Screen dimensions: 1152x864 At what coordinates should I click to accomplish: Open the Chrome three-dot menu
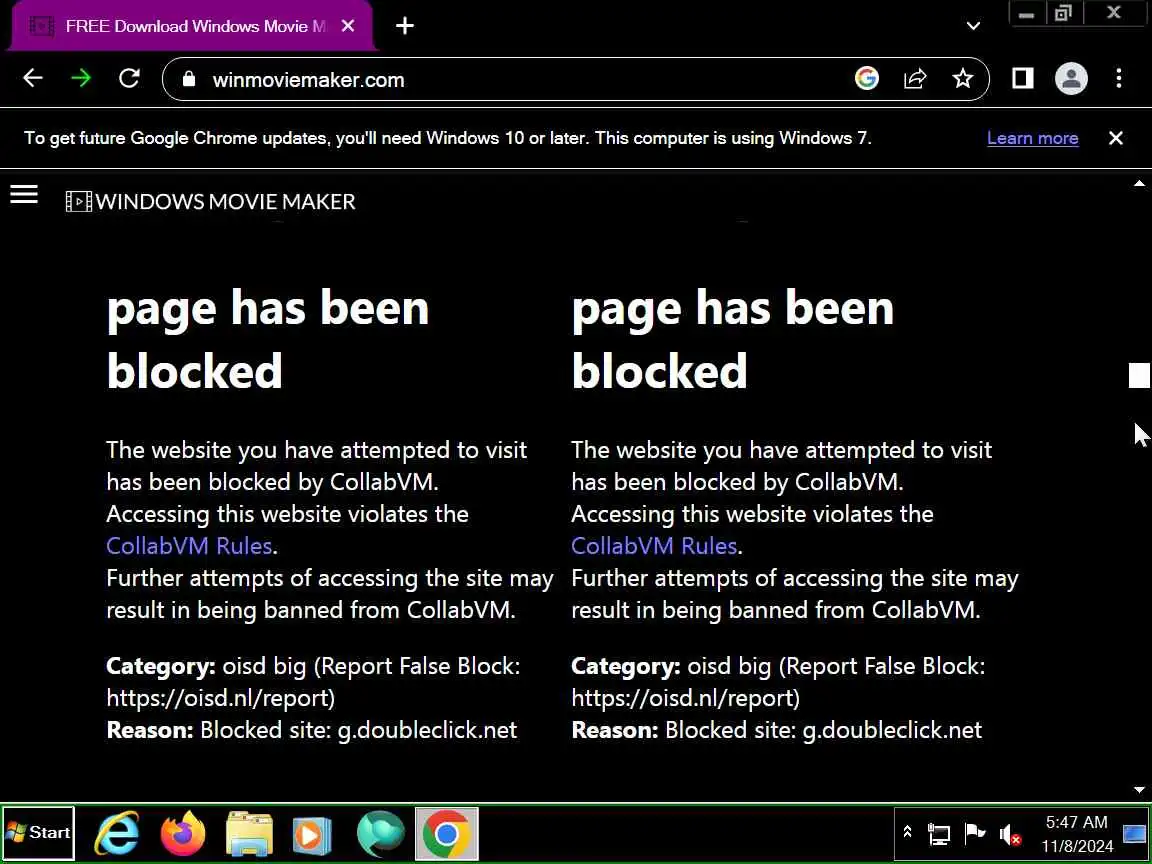[x=1119, y=79]
